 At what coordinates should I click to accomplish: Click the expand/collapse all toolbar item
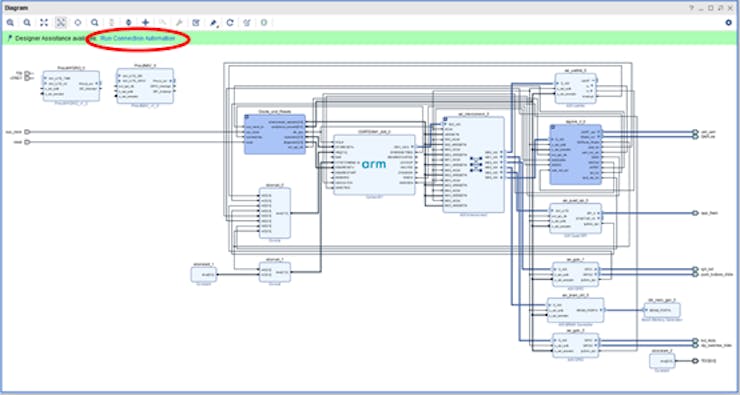(x=128, y=23)
